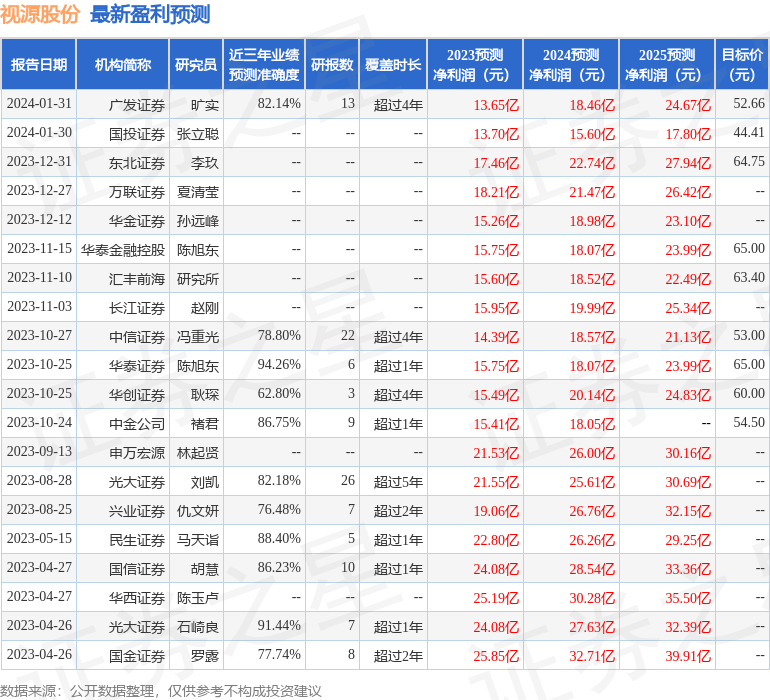Click accuracy value 82.18%
This screenshot has height=700, width=770.
[279, 480]
